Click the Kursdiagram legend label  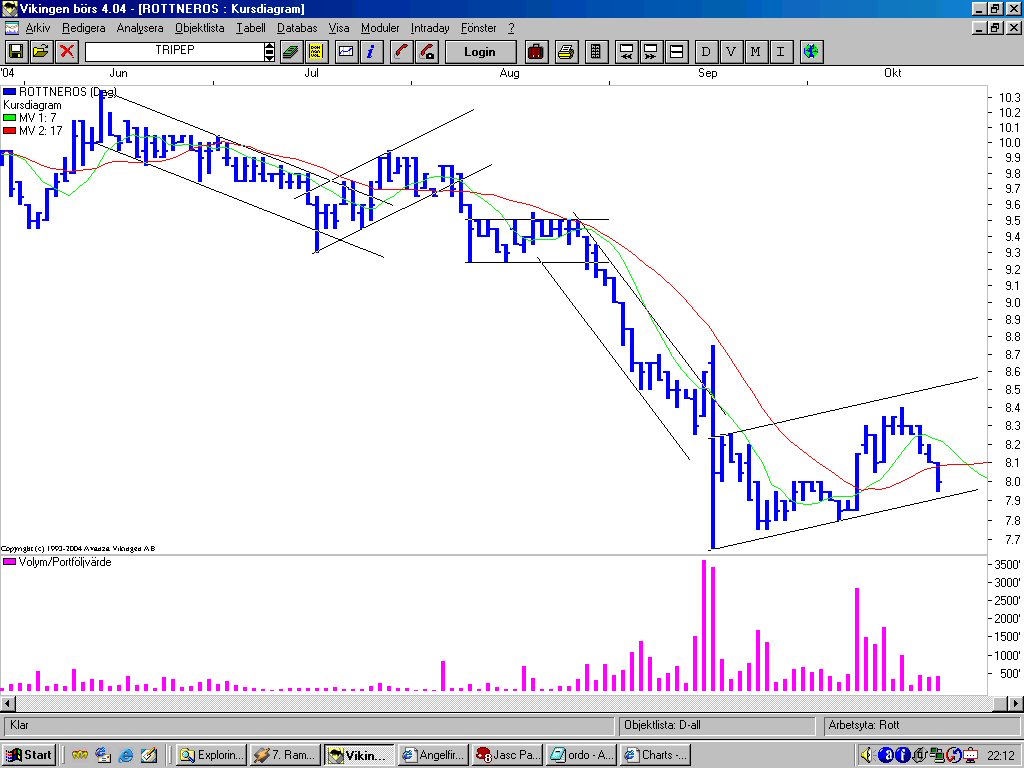tap(32, 105)
